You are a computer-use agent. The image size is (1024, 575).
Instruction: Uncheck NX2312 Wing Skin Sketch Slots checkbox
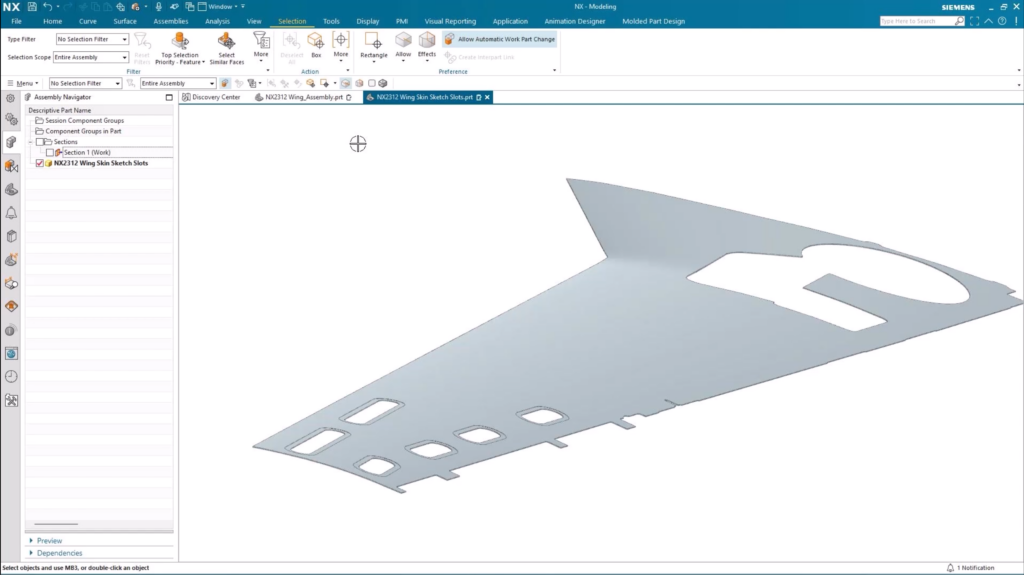(x=39, y=163)
